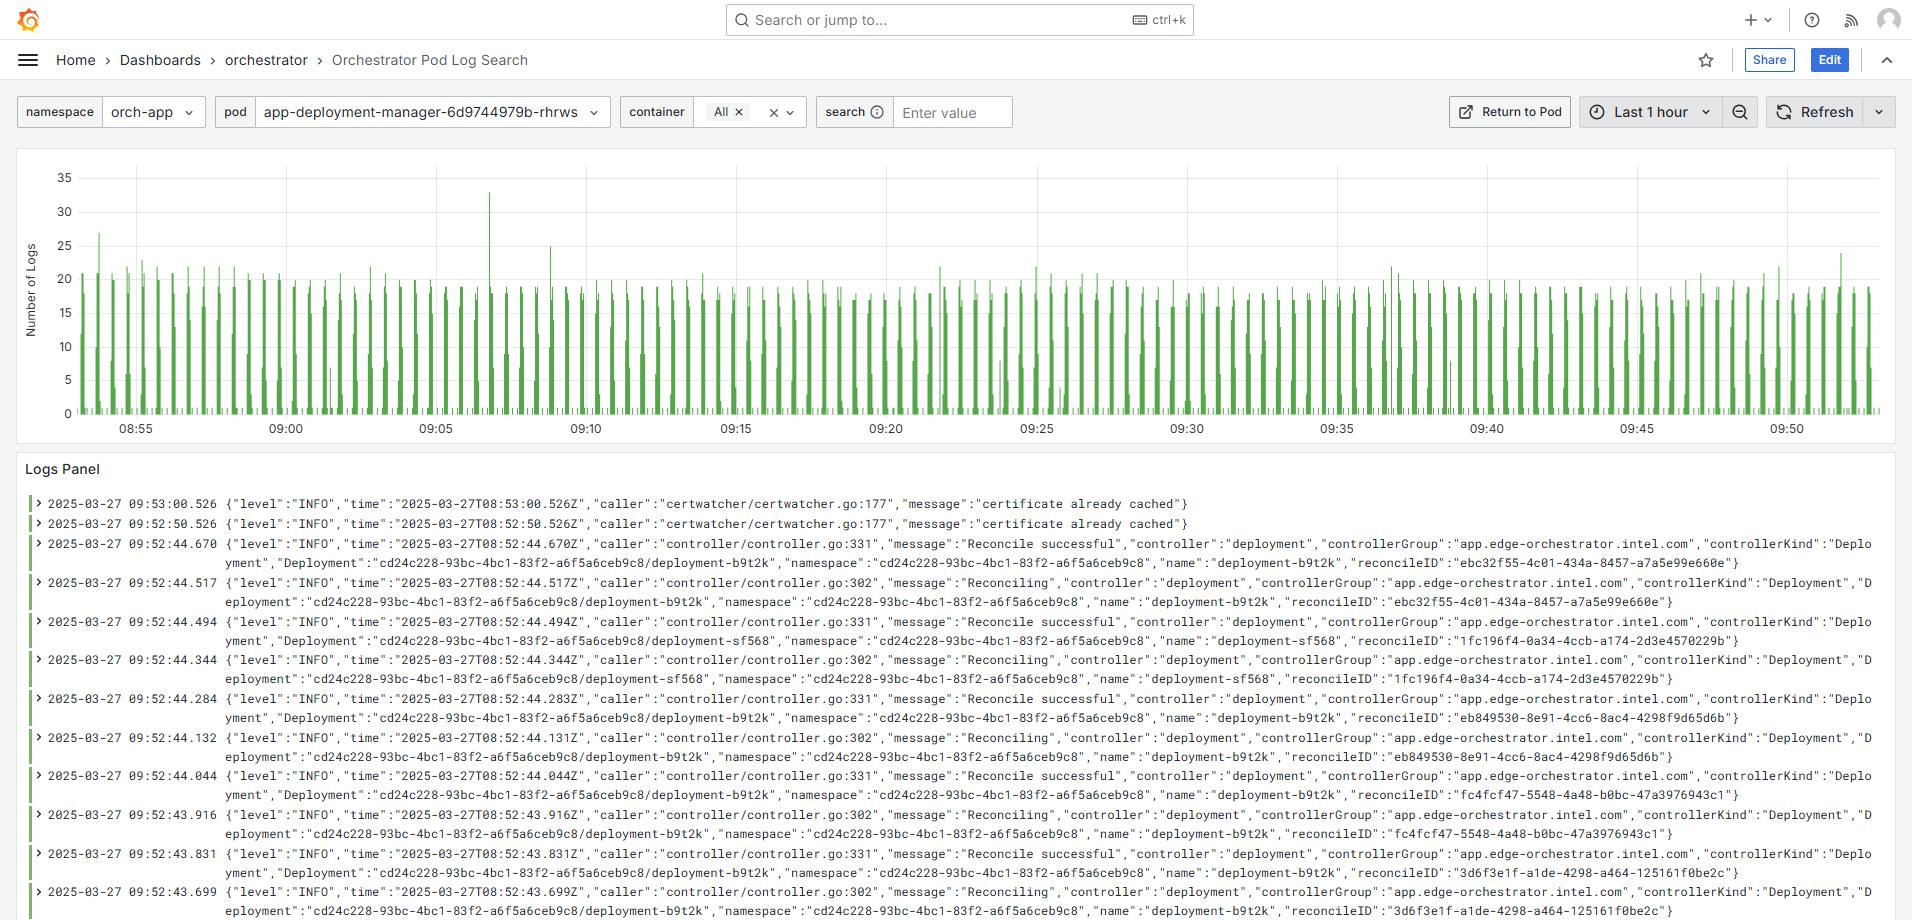Click the search Enter value field
Viewport: 1912px width, 920px height.
coord(951,113)
